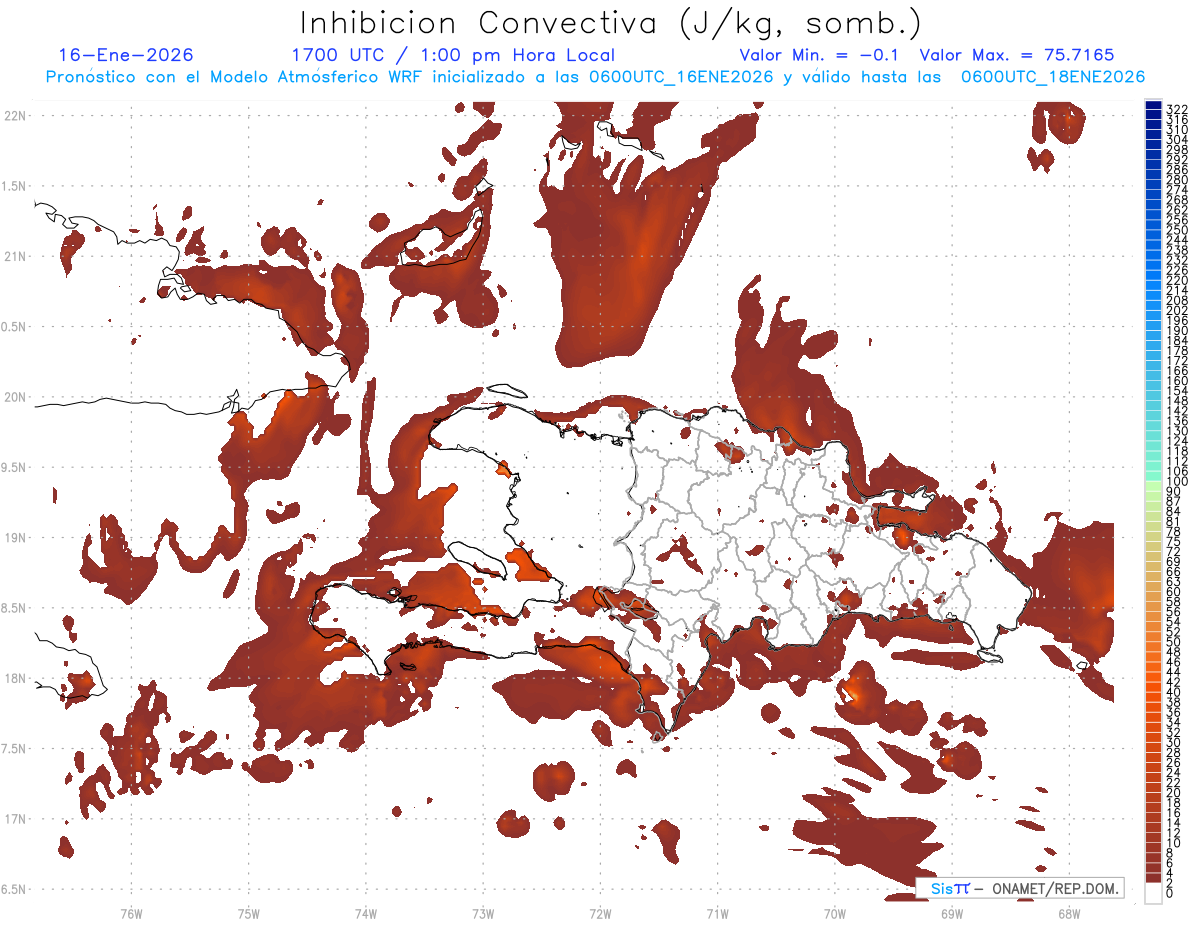Click the '75W' longitude label

pyautogui.click(x=249, y=913)
